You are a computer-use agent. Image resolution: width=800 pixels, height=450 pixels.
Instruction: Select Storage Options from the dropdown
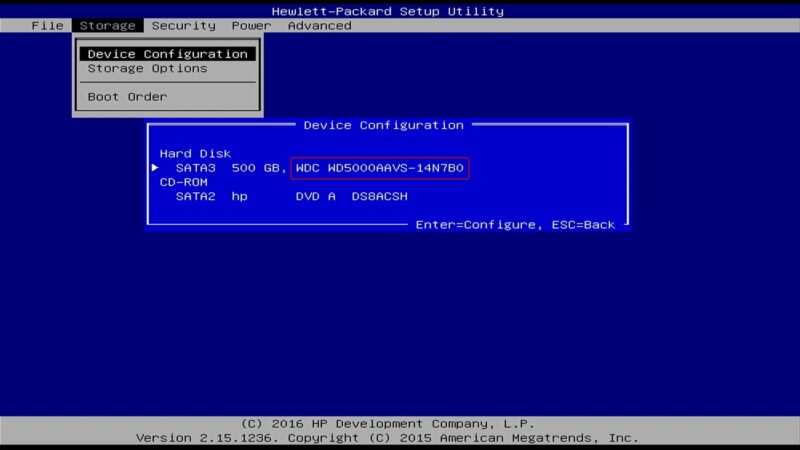(147, 69)
